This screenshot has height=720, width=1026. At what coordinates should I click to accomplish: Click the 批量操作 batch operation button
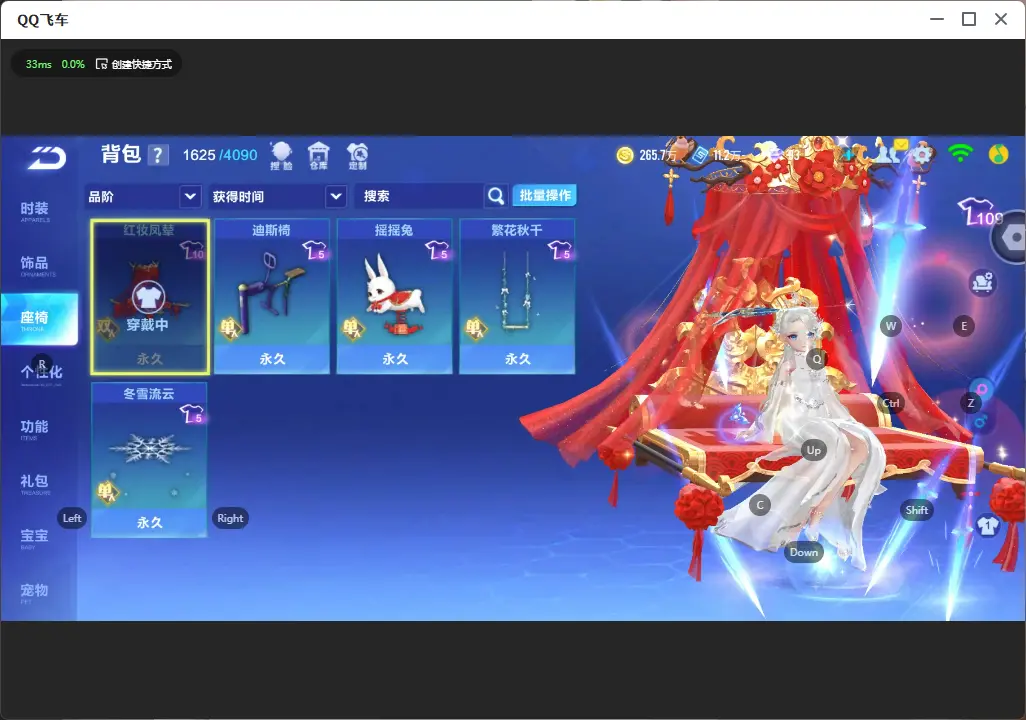pyautogui.click(x=544, y=195)
